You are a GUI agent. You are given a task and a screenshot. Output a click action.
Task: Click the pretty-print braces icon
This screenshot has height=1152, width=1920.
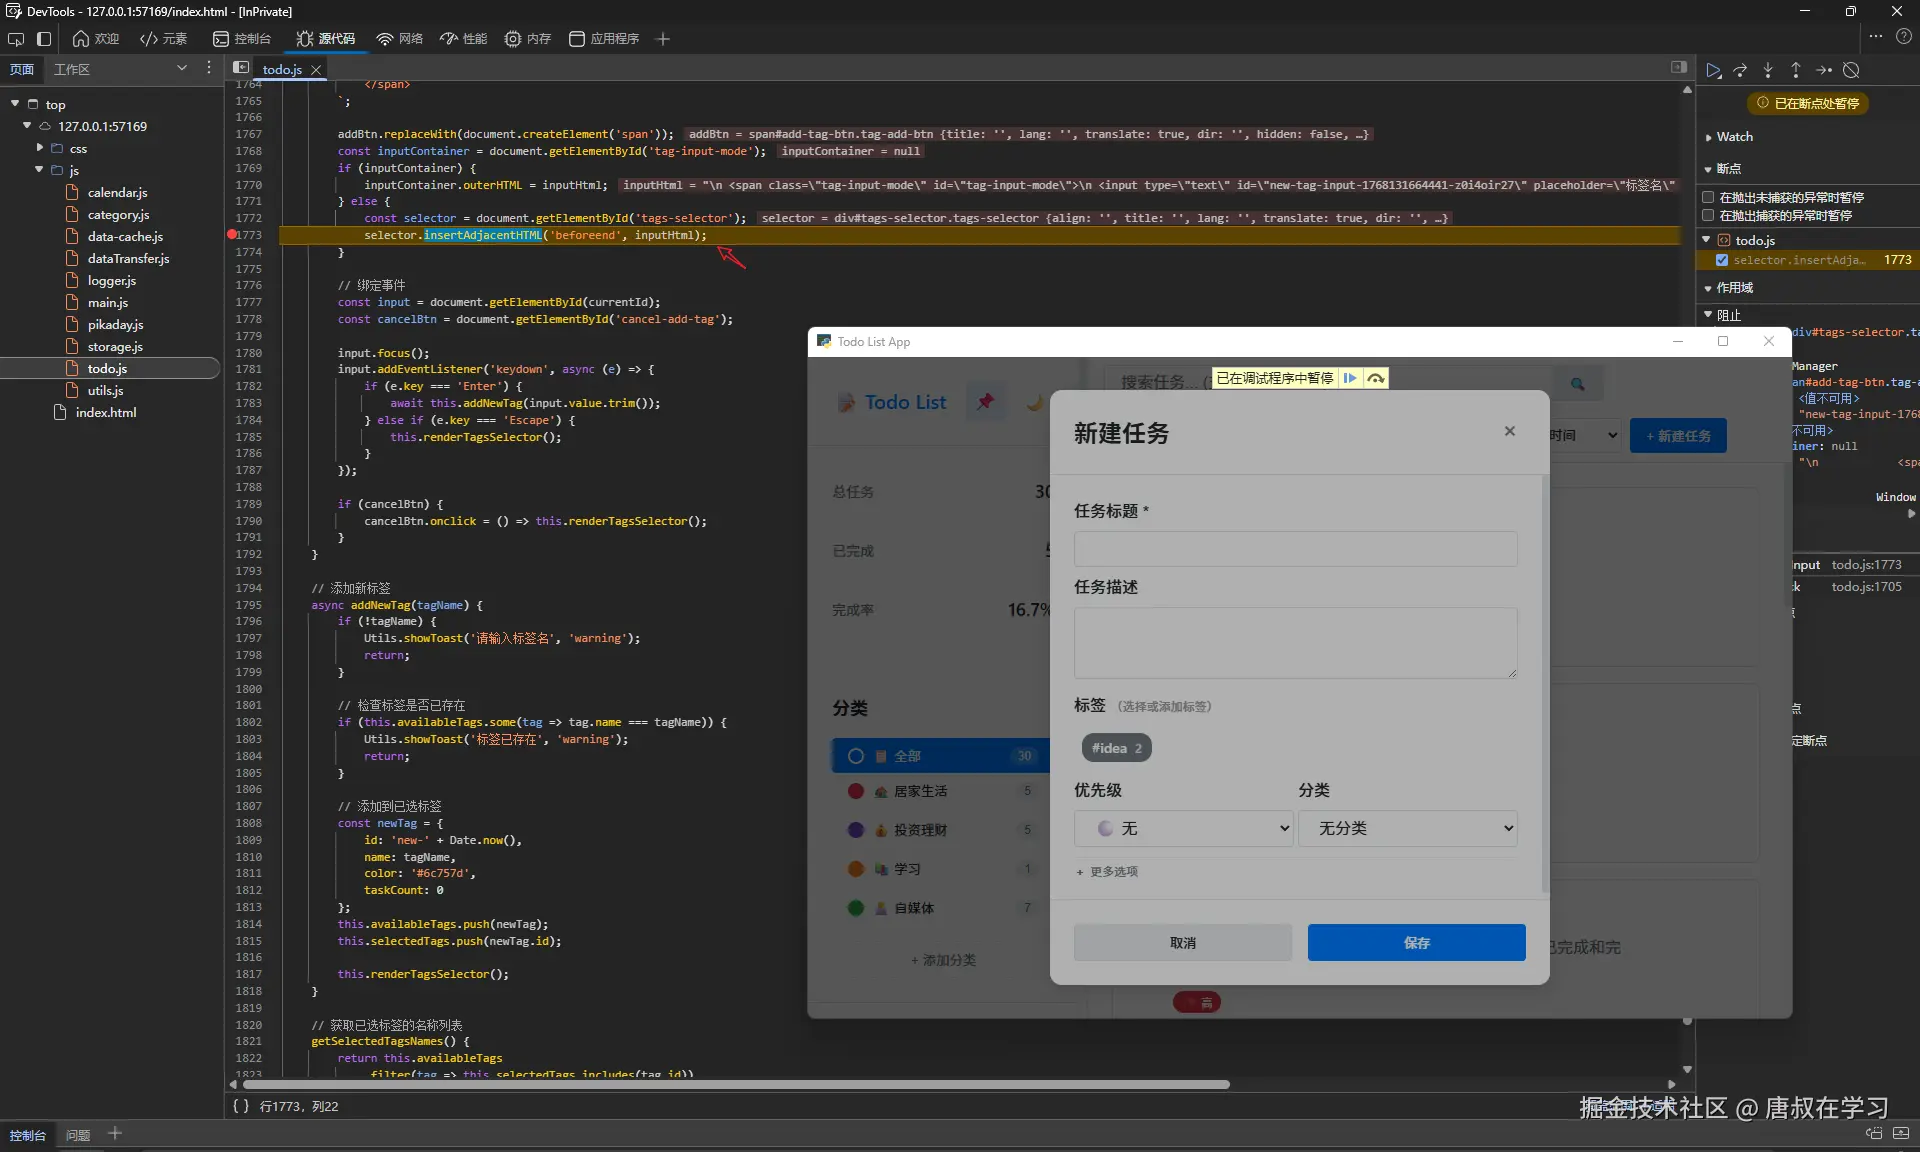pos(240,1106)
